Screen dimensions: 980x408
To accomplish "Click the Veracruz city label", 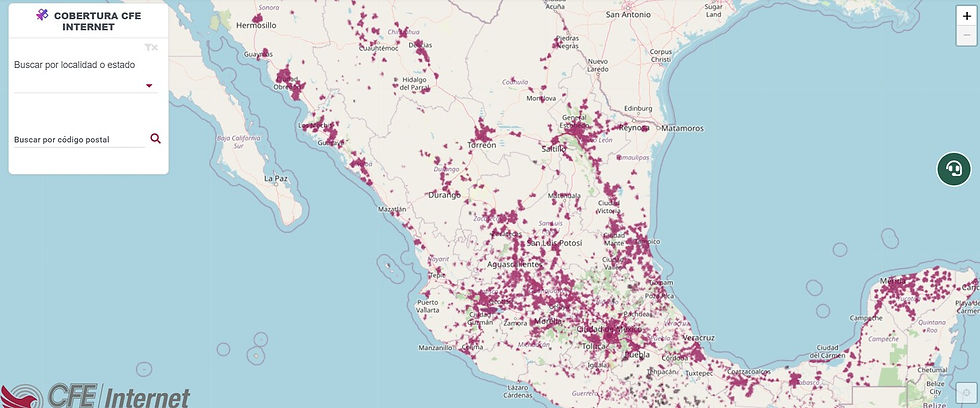I will click(699, 338).
